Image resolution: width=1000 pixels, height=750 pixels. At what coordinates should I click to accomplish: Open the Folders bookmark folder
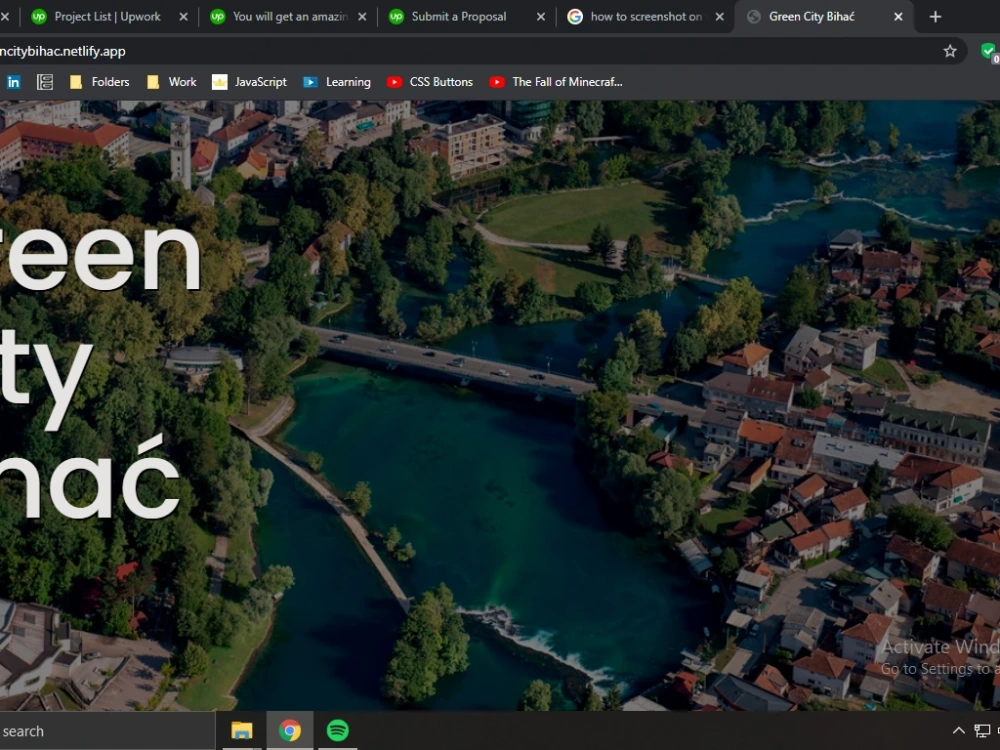99,82
